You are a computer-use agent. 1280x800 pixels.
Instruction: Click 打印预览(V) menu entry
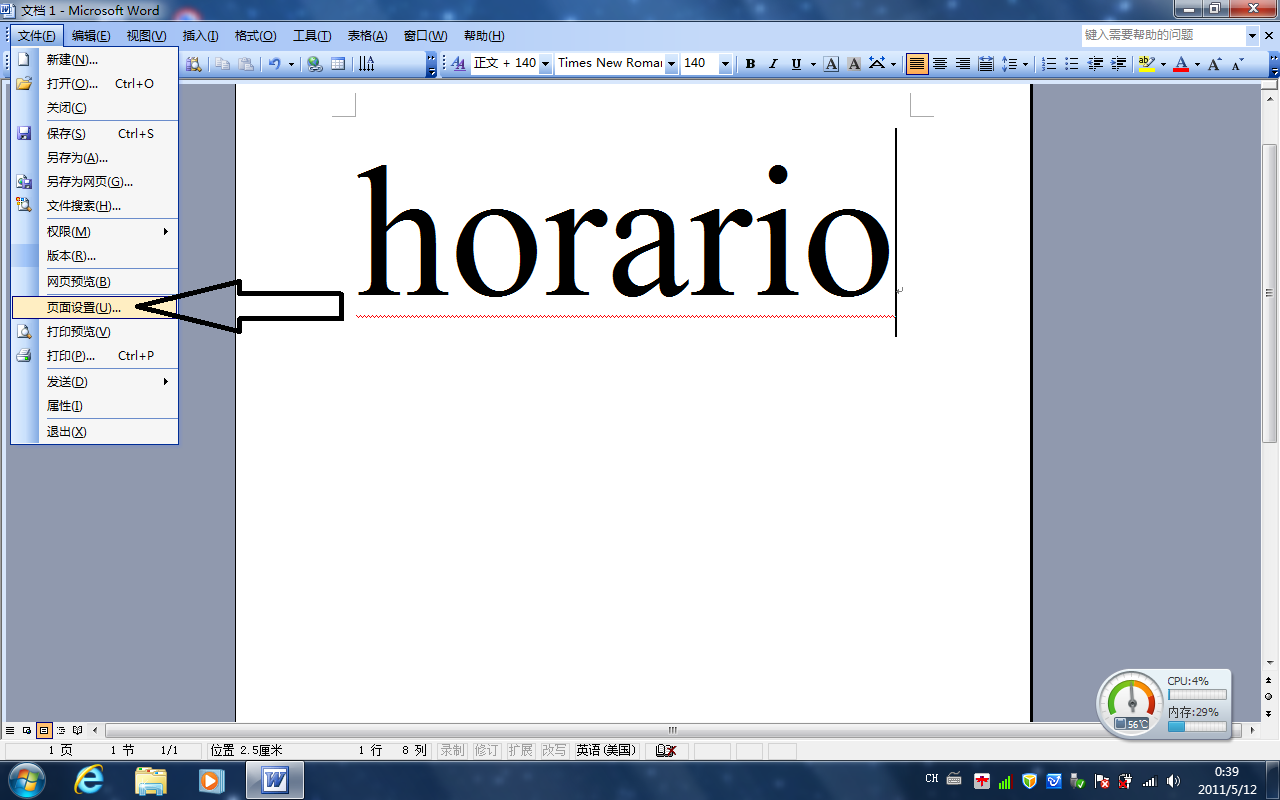pyautogui.click(x=78, y=331)
